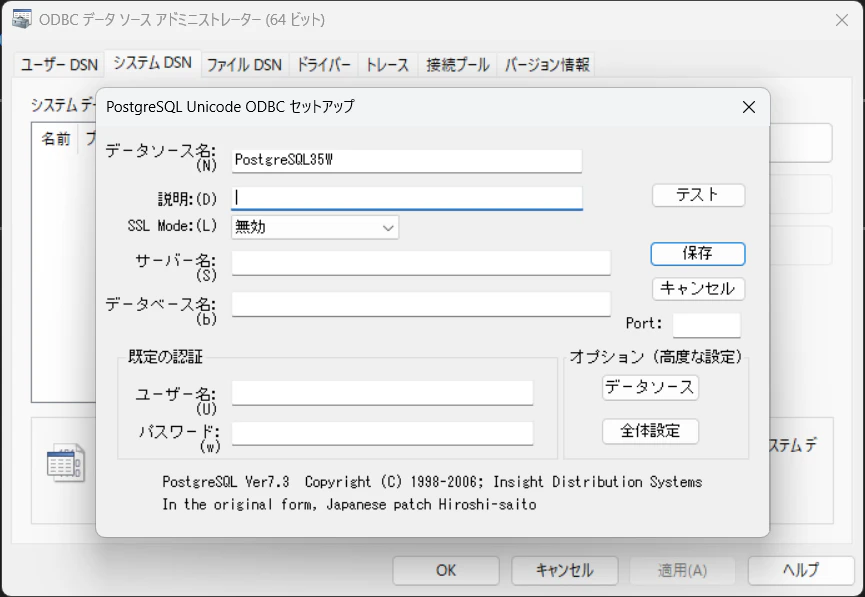Select the システム DSN tab
Screen dimensions: 865x597
[x=153, y=63]
